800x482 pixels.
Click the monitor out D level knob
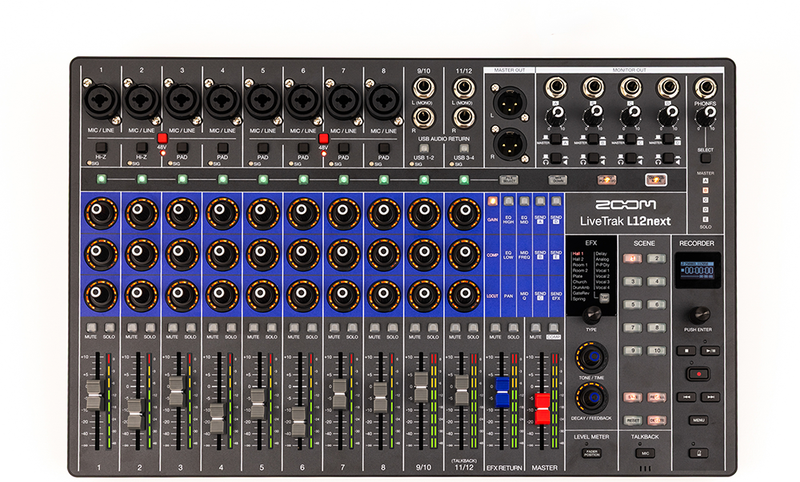(668, 116)
